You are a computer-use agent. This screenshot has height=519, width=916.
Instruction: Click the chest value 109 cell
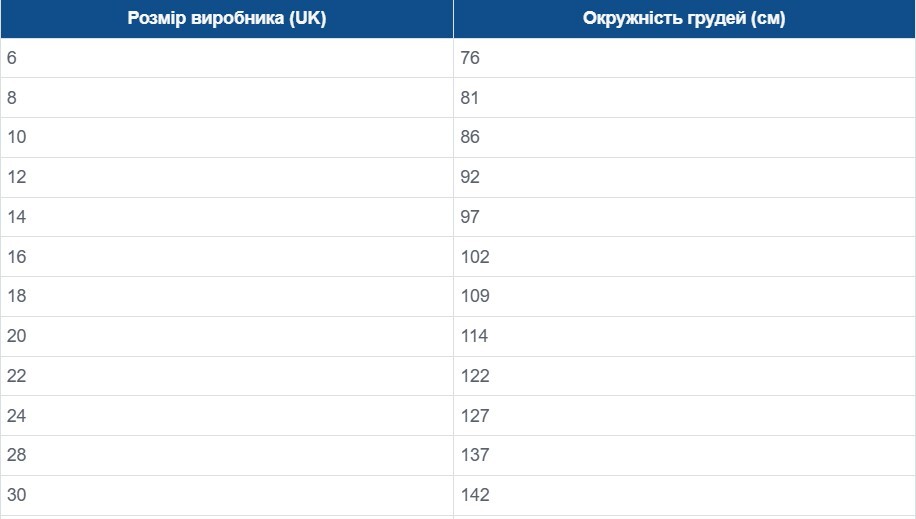tap(475, 296)
